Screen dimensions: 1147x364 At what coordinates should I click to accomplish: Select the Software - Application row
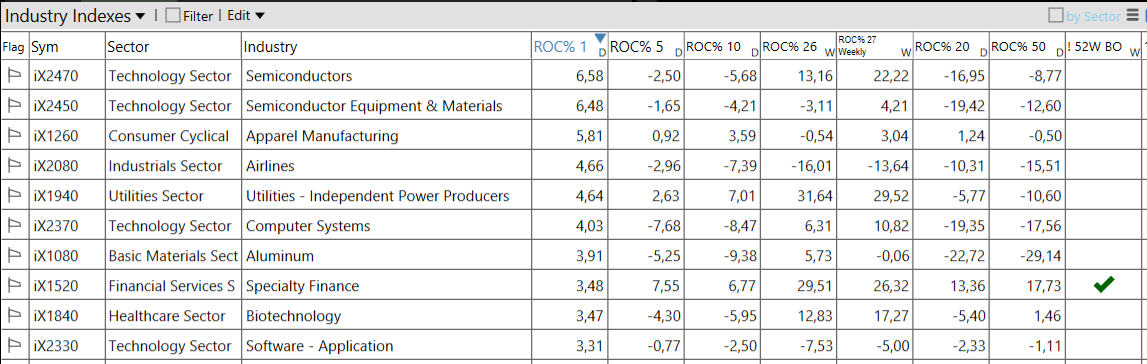pyautogui.click(x=574, y=346)
